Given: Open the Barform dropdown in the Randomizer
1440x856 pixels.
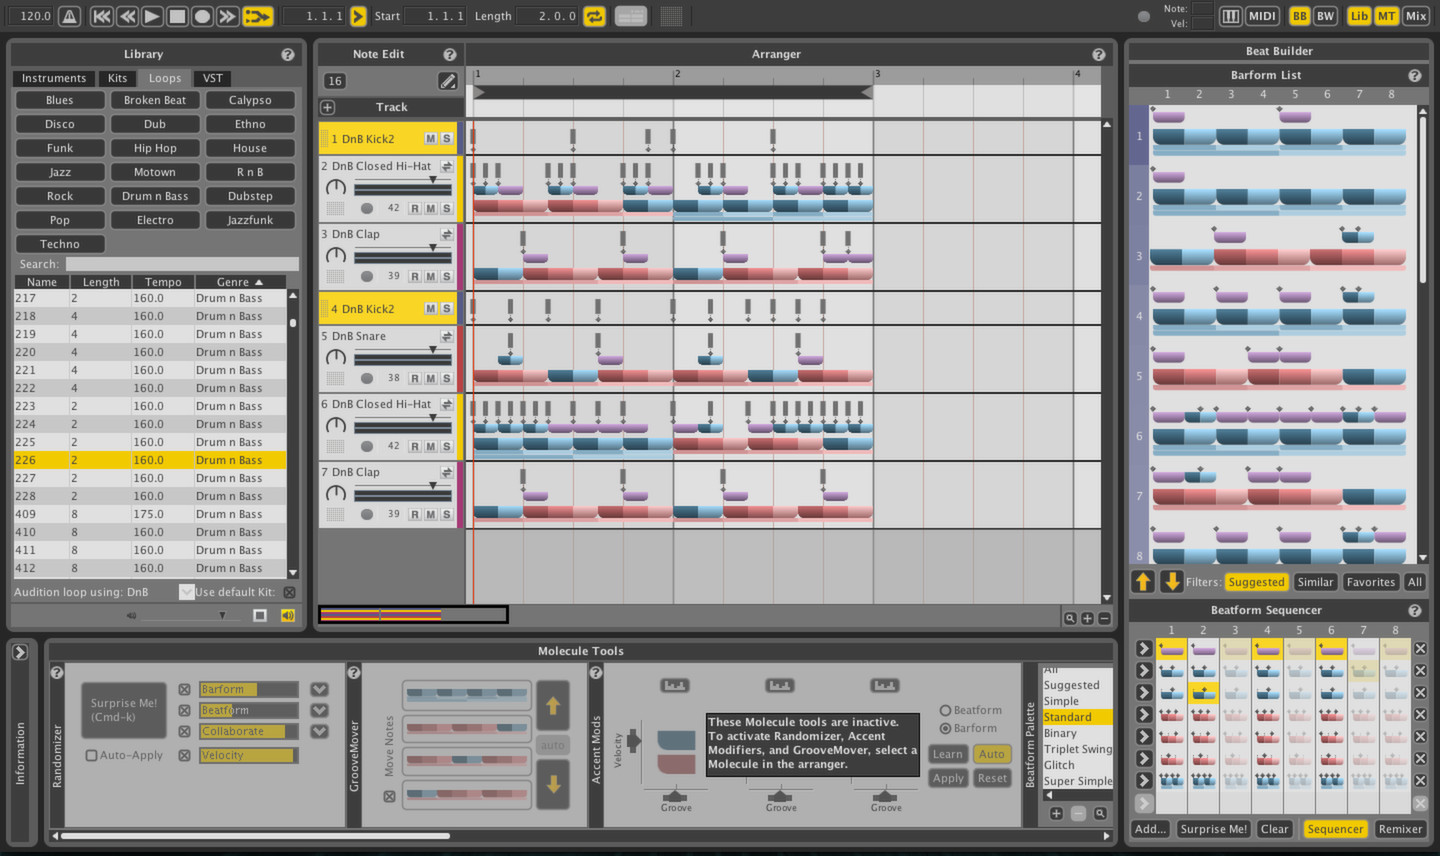Looking at the screenshot, I should tap(321, 689).
